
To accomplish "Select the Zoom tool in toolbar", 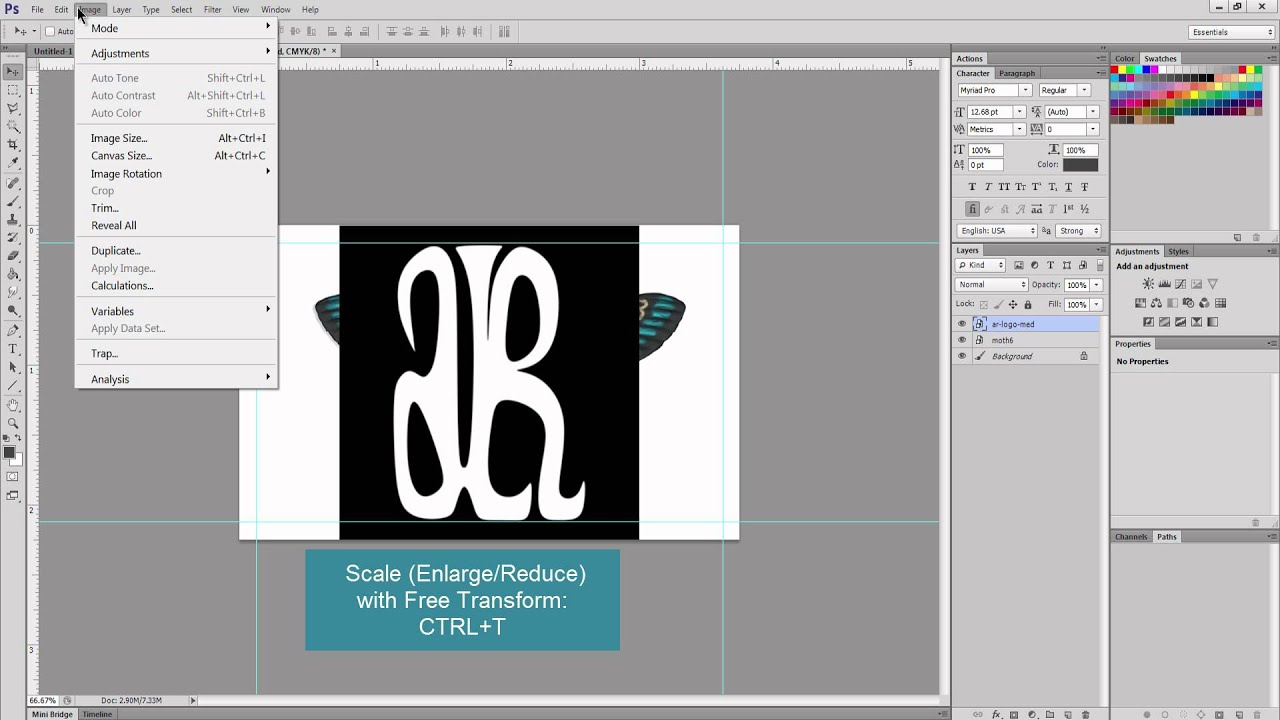I will (13, 423).
